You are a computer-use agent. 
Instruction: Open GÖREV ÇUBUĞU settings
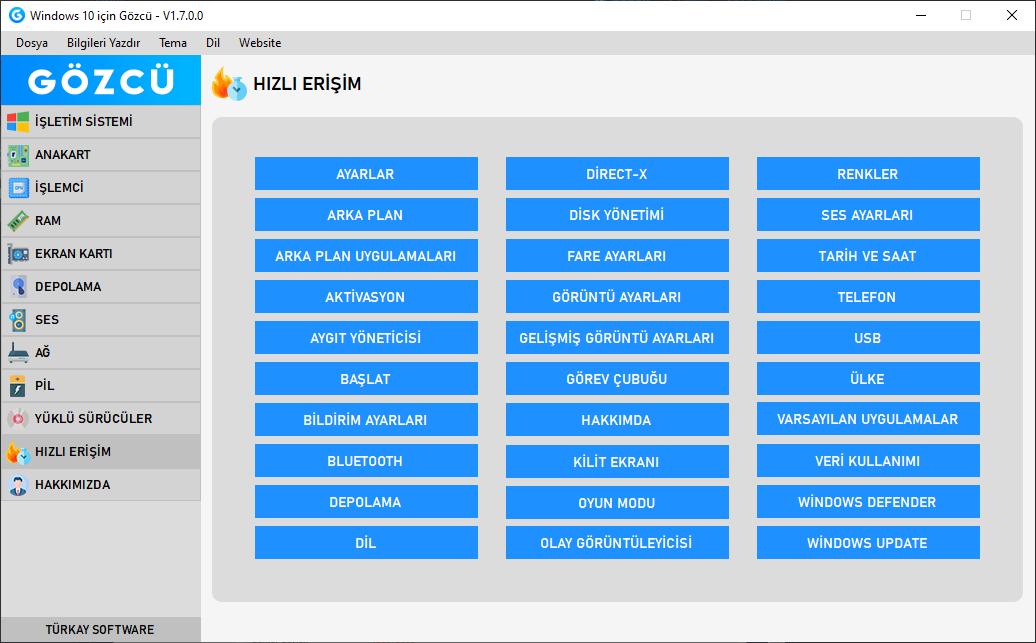click(x=617, y=379)
